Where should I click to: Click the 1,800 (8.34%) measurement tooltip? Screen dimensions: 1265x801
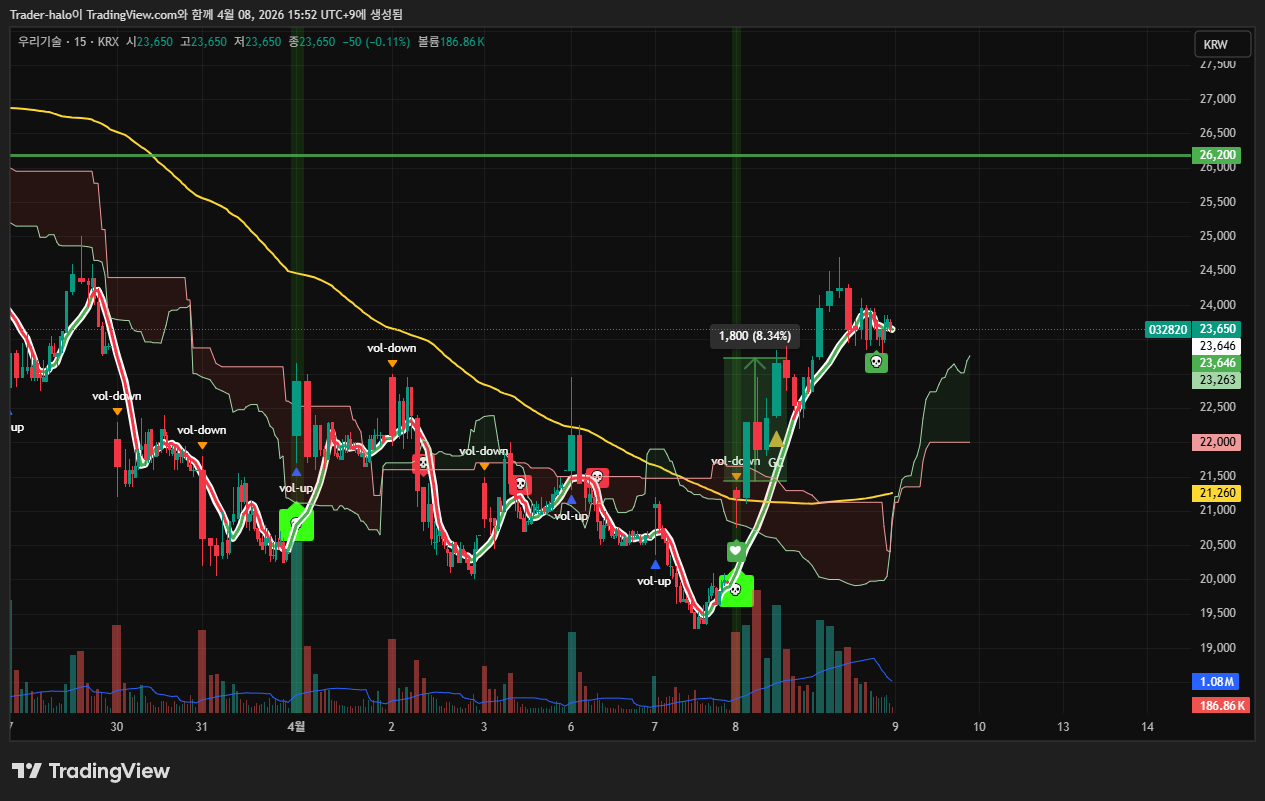coord(755,336)
